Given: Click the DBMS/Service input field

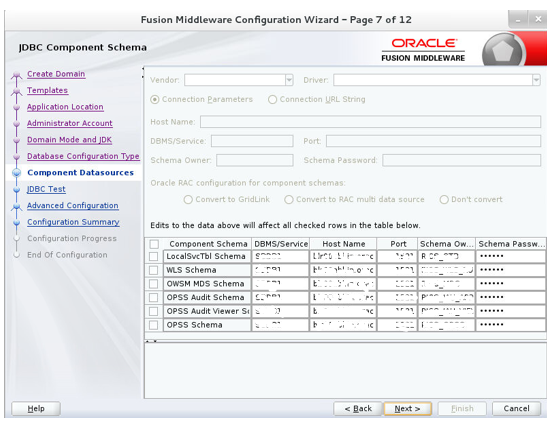Looking at the screenshot, I should (252, 141).
